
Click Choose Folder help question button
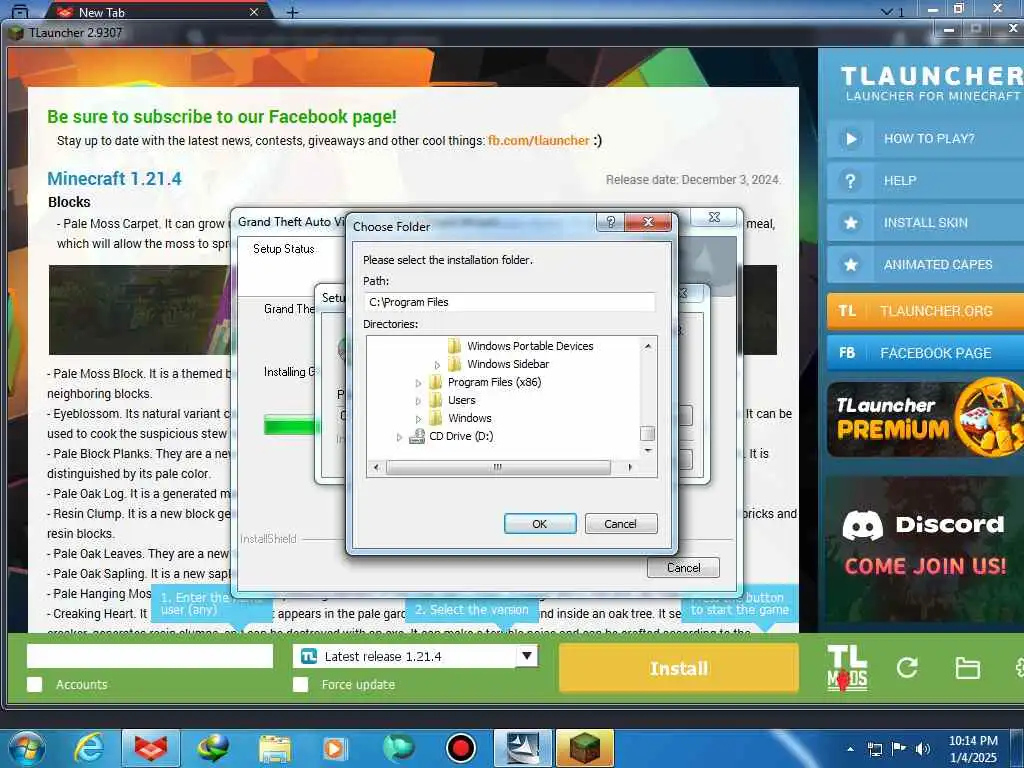pyautogui.click(x=610, y=222)
